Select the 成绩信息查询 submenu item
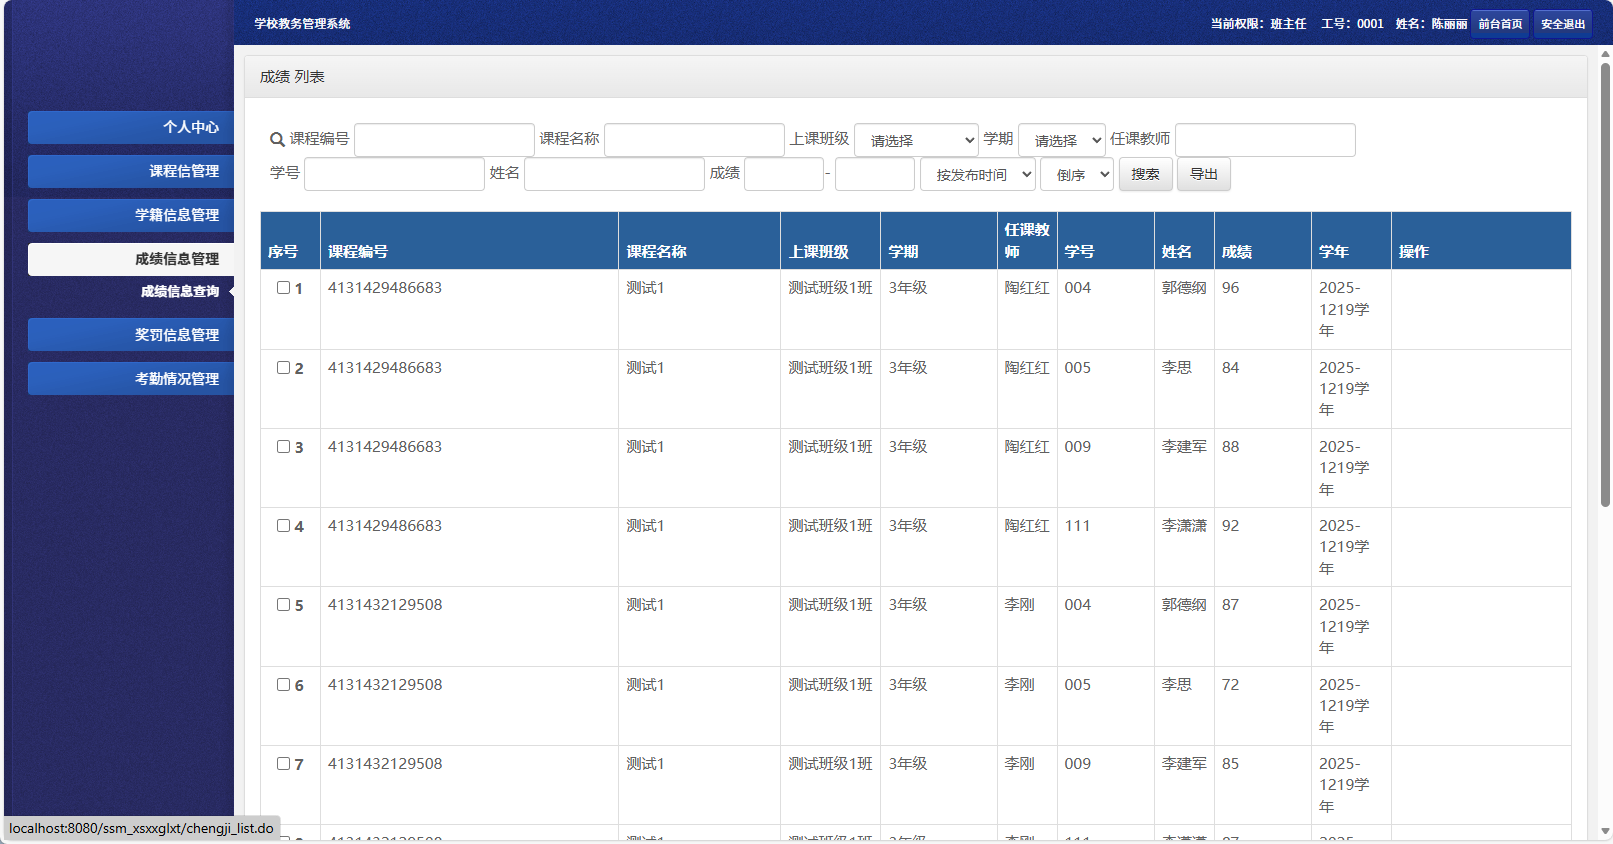 coord(179,292)
